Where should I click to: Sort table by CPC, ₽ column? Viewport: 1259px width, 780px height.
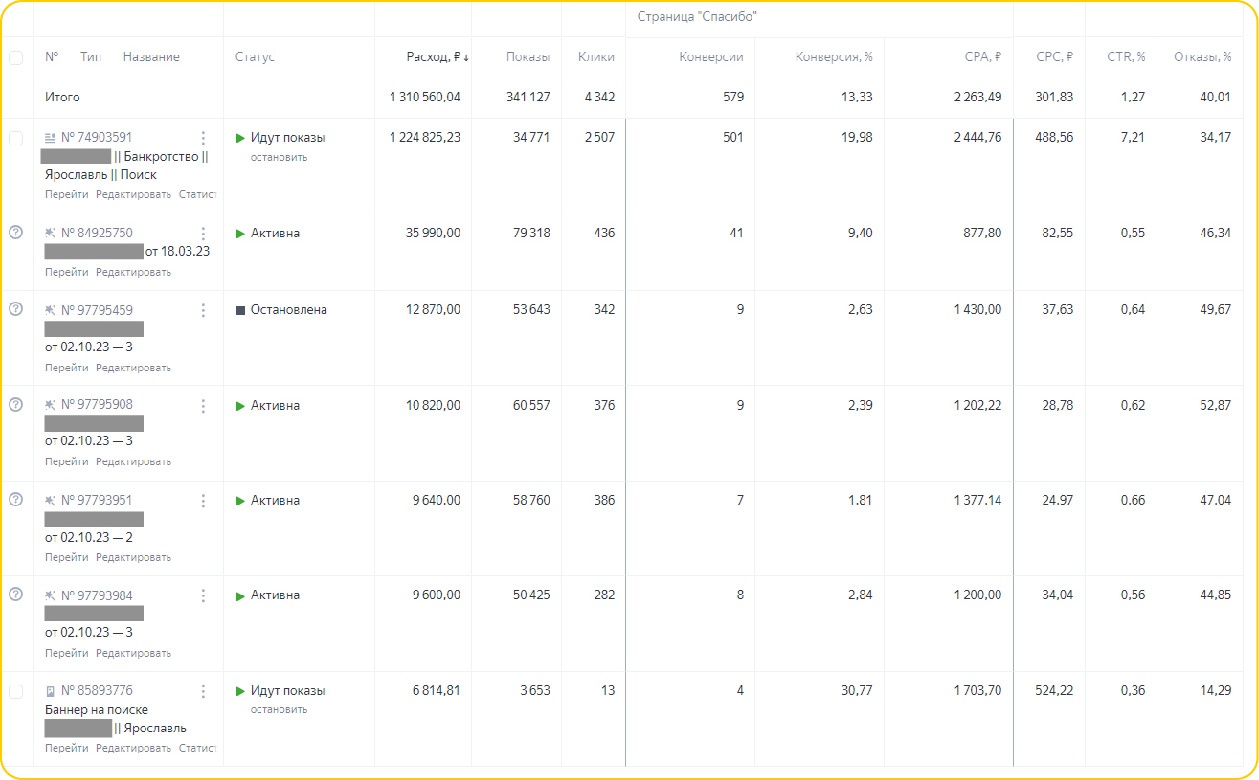pos(1055,57)
